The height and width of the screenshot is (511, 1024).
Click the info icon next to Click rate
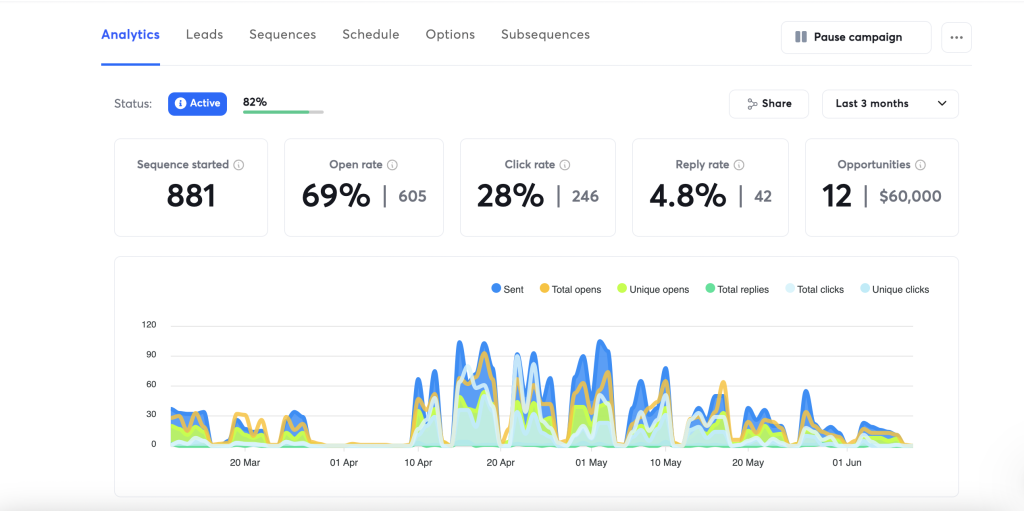click(x=565, y=165)
